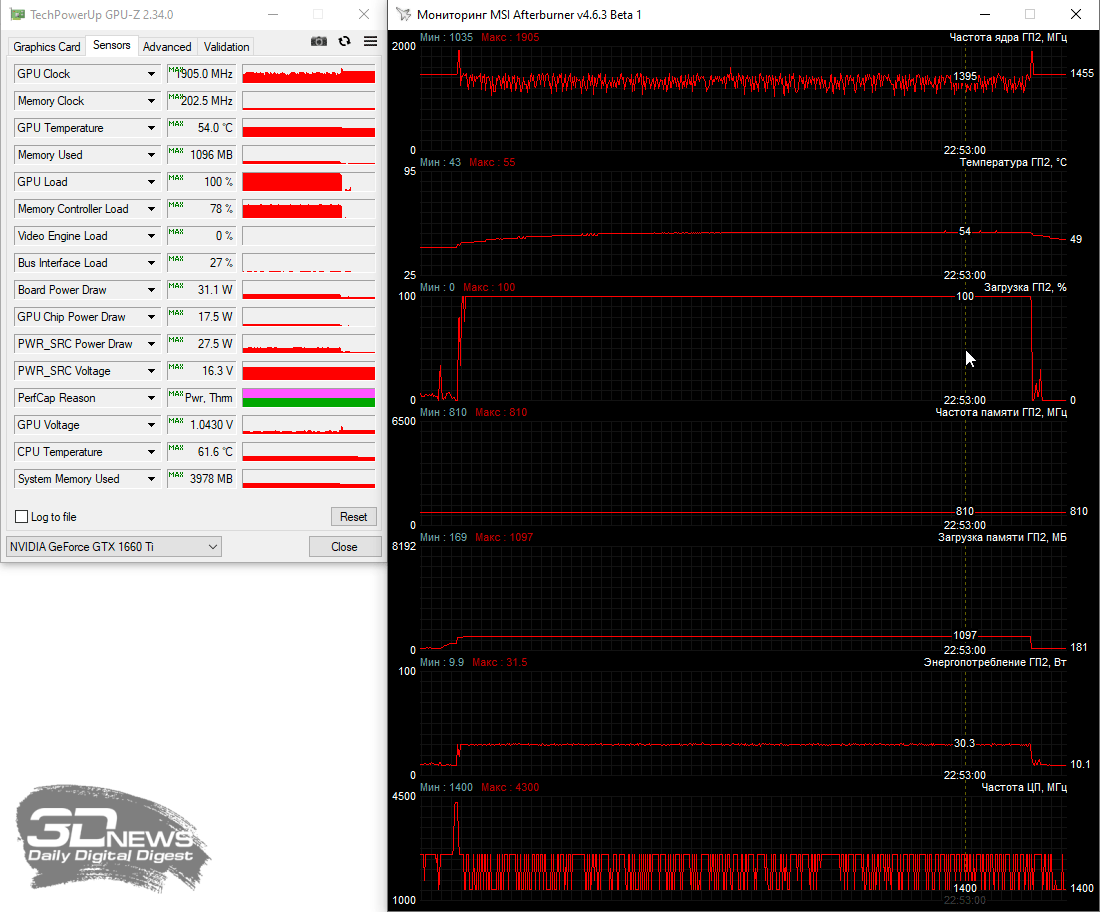Open the Memory Clock sensor dropdown

151,101
